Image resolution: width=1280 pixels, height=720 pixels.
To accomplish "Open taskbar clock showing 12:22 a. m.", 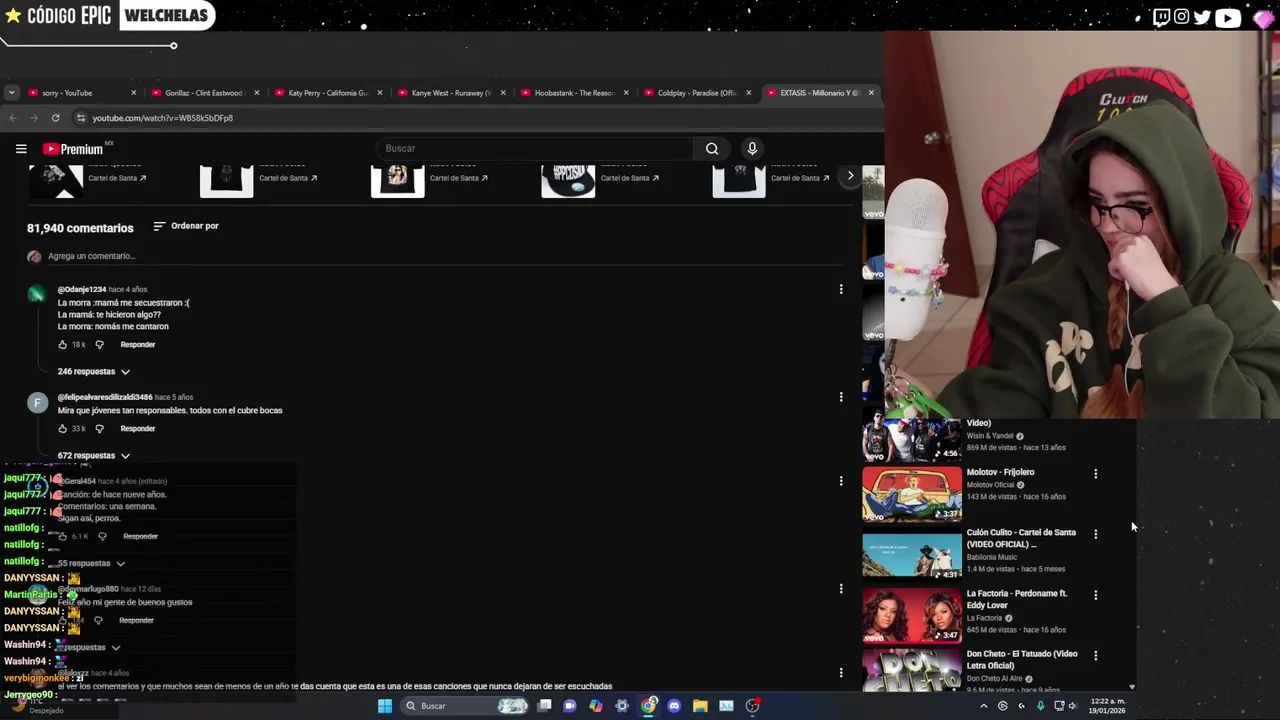I will point(1107,706).
